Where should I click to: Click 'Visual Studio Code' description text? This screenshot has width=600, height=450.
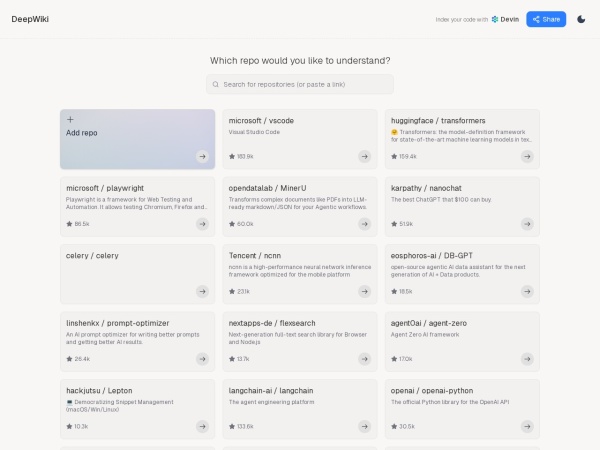(254, 132)
